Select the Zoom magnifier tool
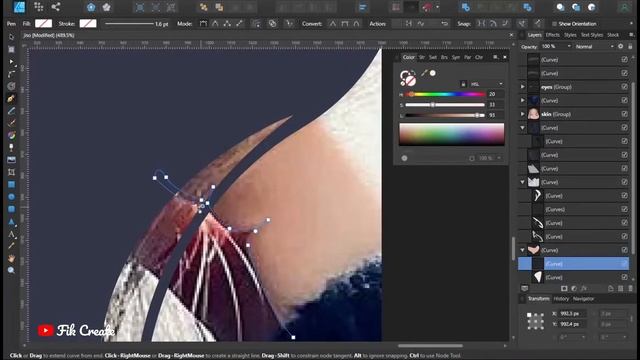640x360 pixels. (x=11, y=270)
